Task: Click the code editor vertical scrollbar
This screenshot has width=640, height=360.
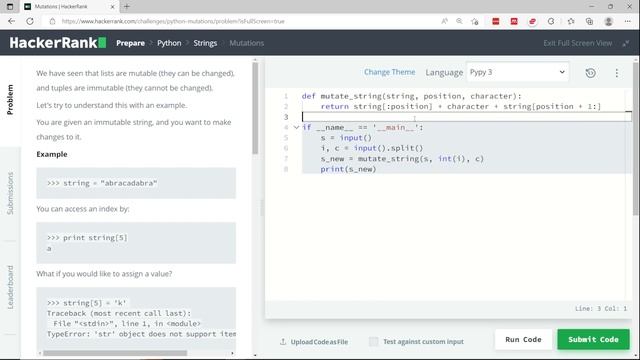Action: pyautogui.click(x=636, y=139)
